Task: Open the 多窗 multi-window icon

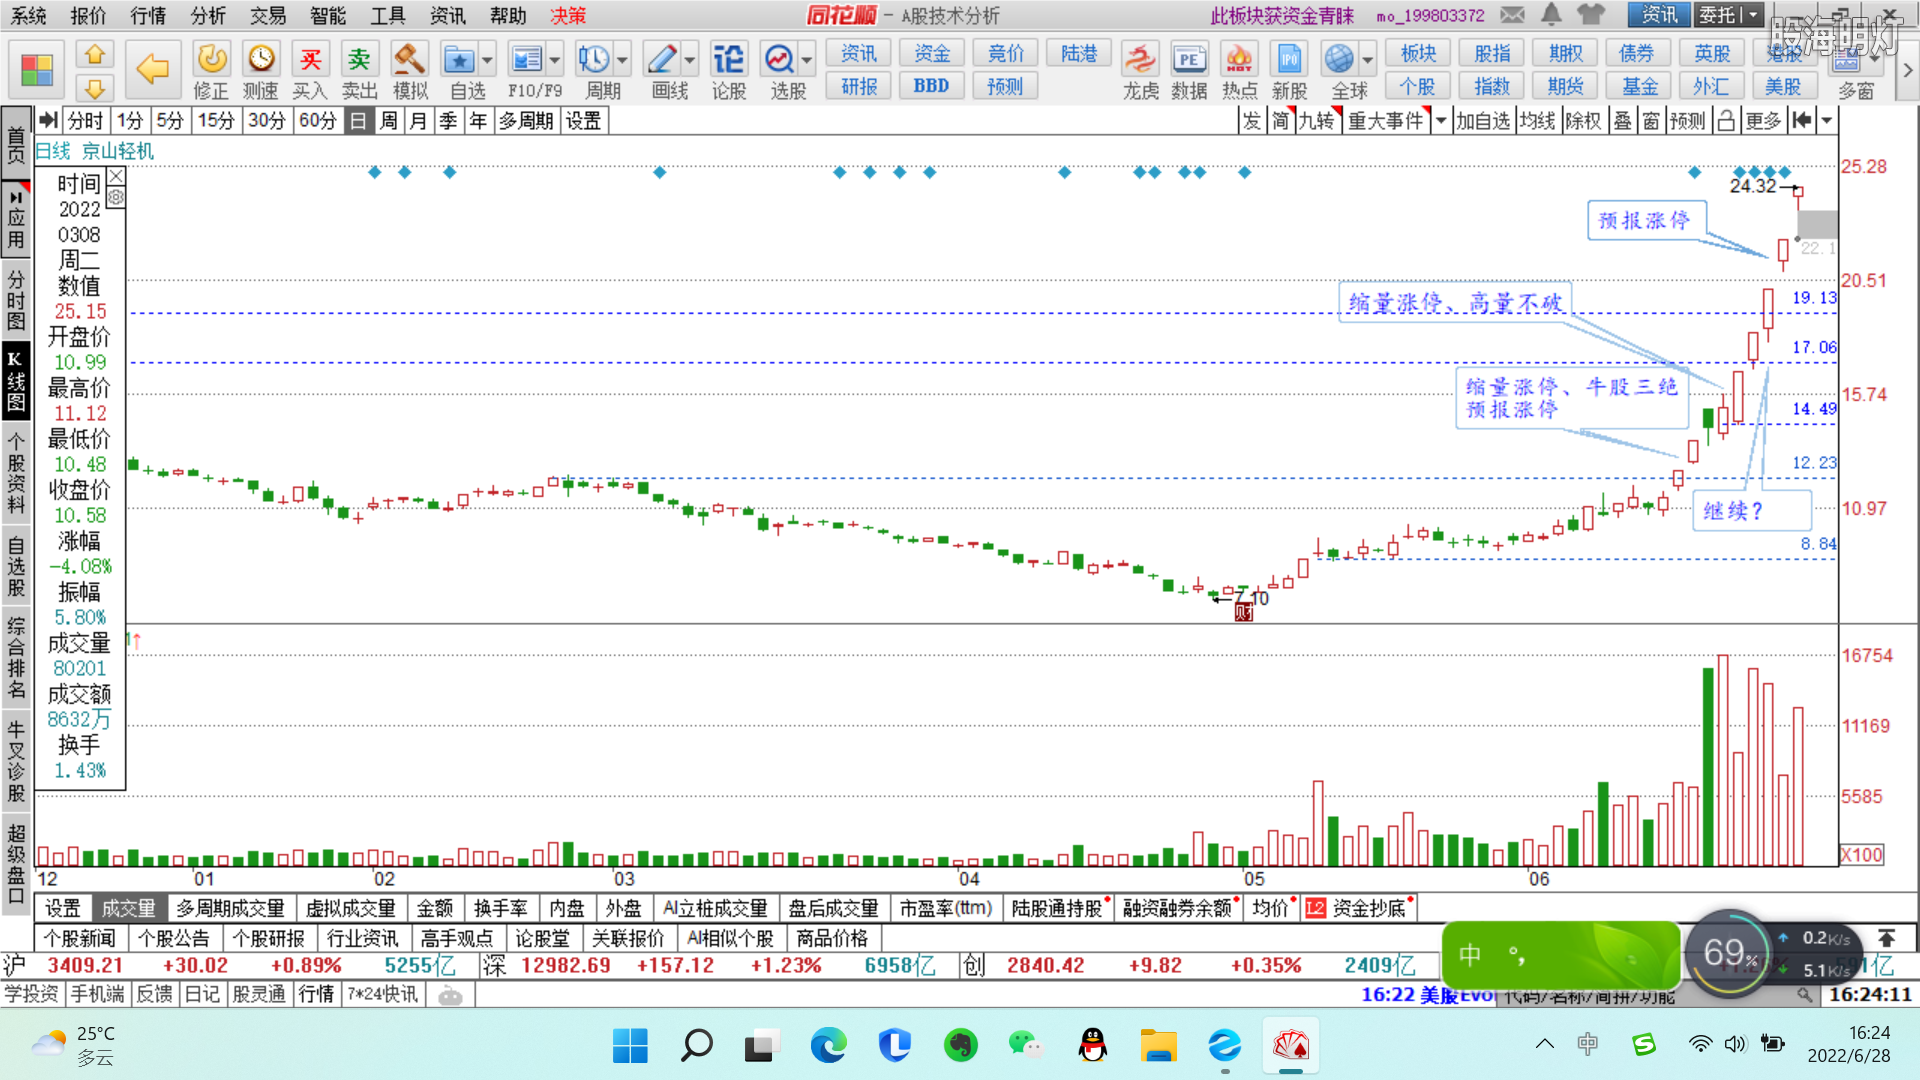Action: tap(1848, 70)
